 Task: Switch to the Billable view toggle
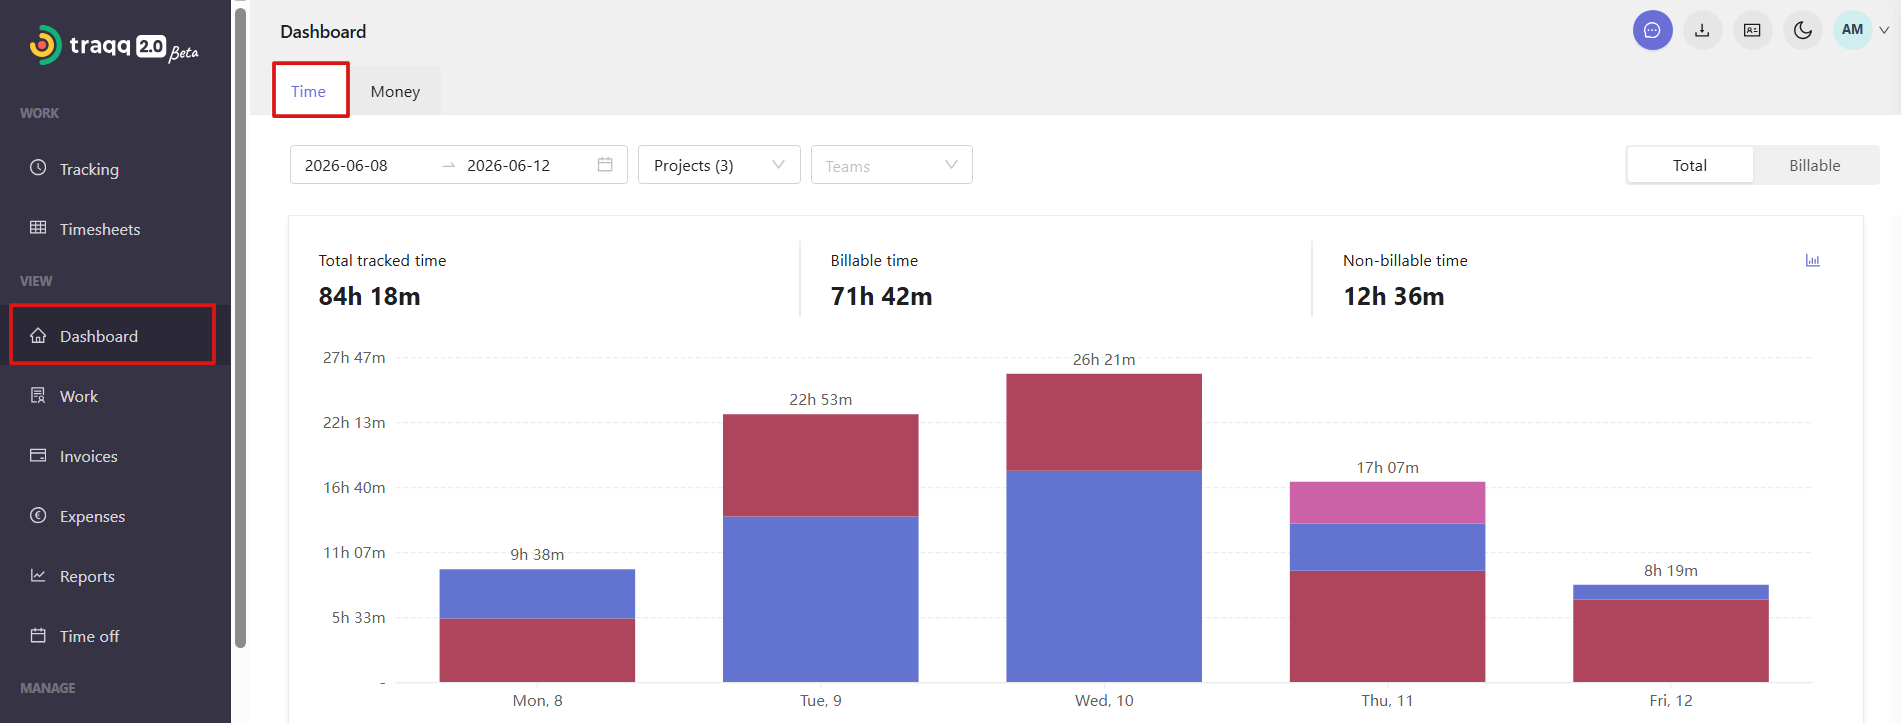pos(1814,165)
